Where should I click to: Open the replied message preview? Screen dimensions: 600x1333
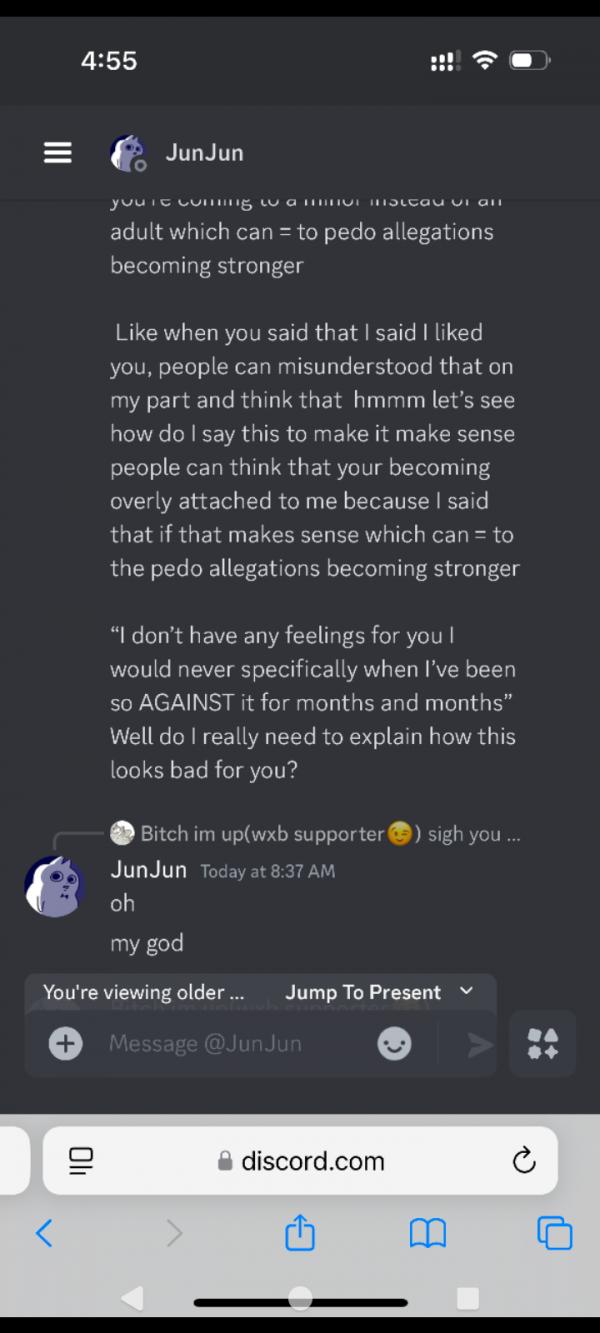coord(316,833)
